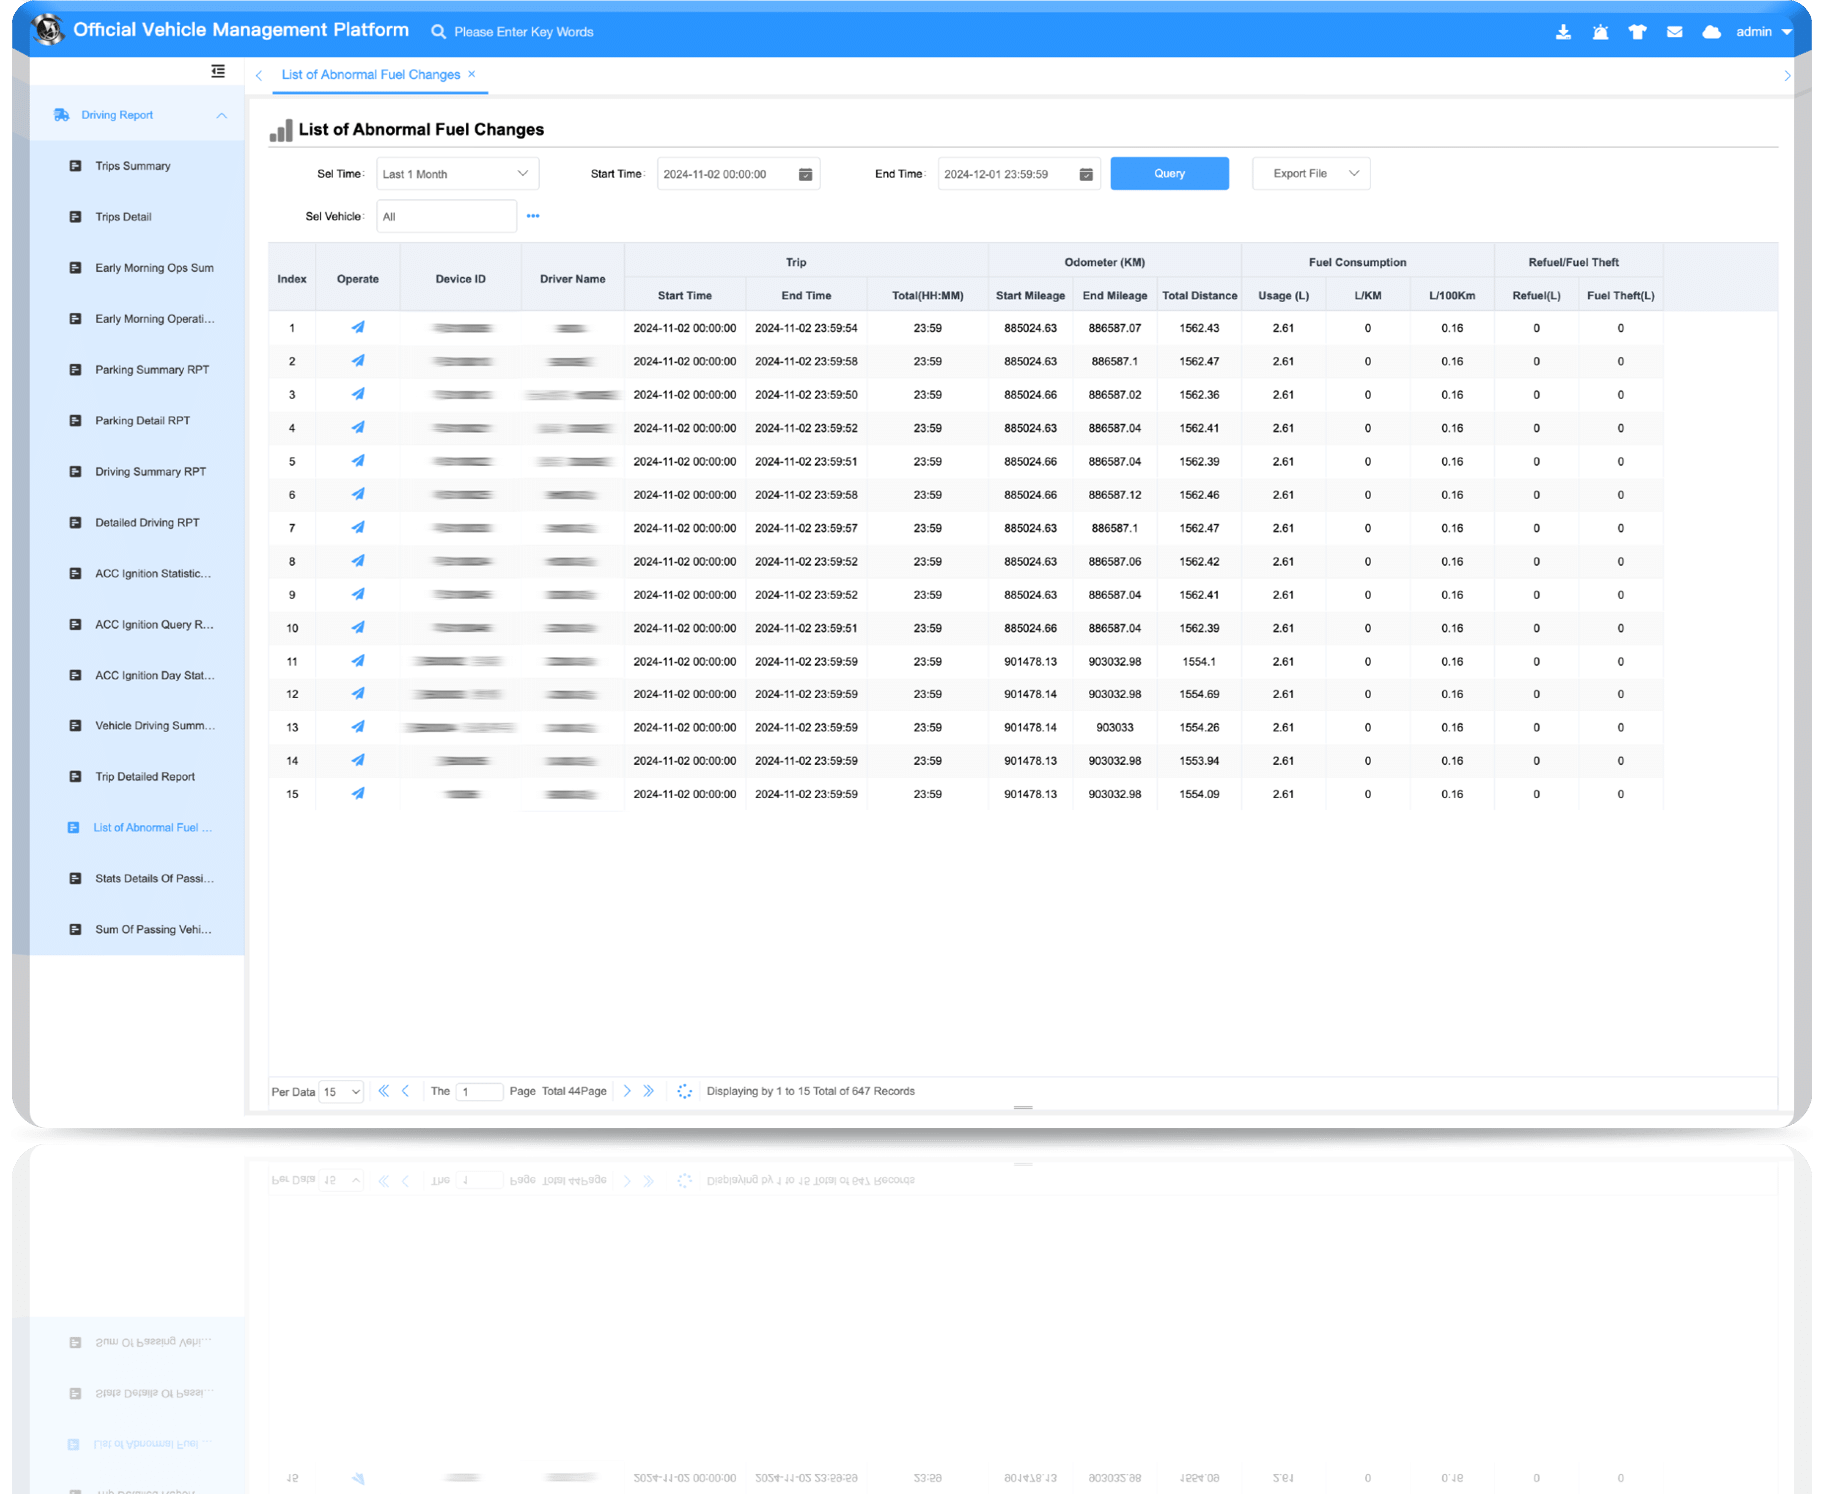Click the locate arrow icon in row 1
The image size is (1824, 1494).
click(358, 328)
